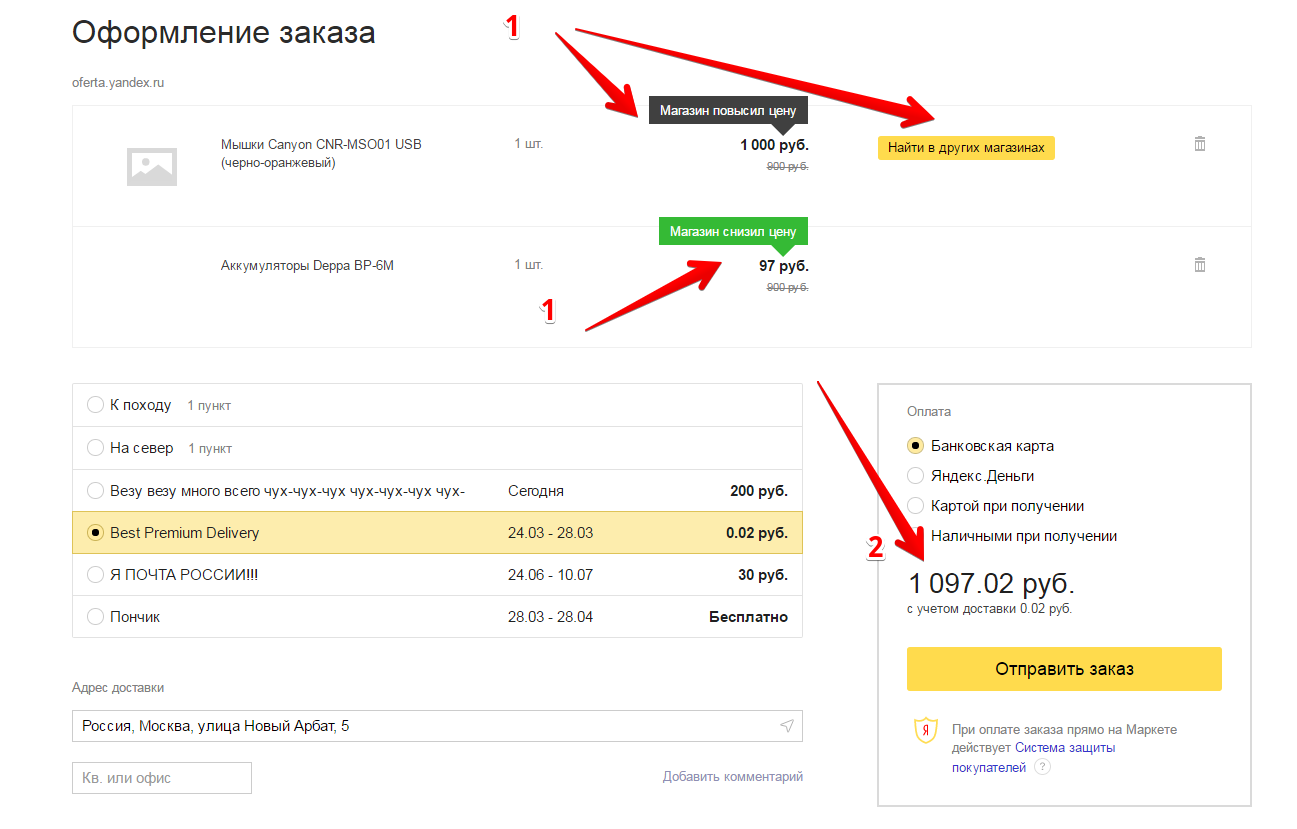This screenshot has width=1297, height=829.
Task: Open the Система защиты покупателей link
Action: point(1033,757)
